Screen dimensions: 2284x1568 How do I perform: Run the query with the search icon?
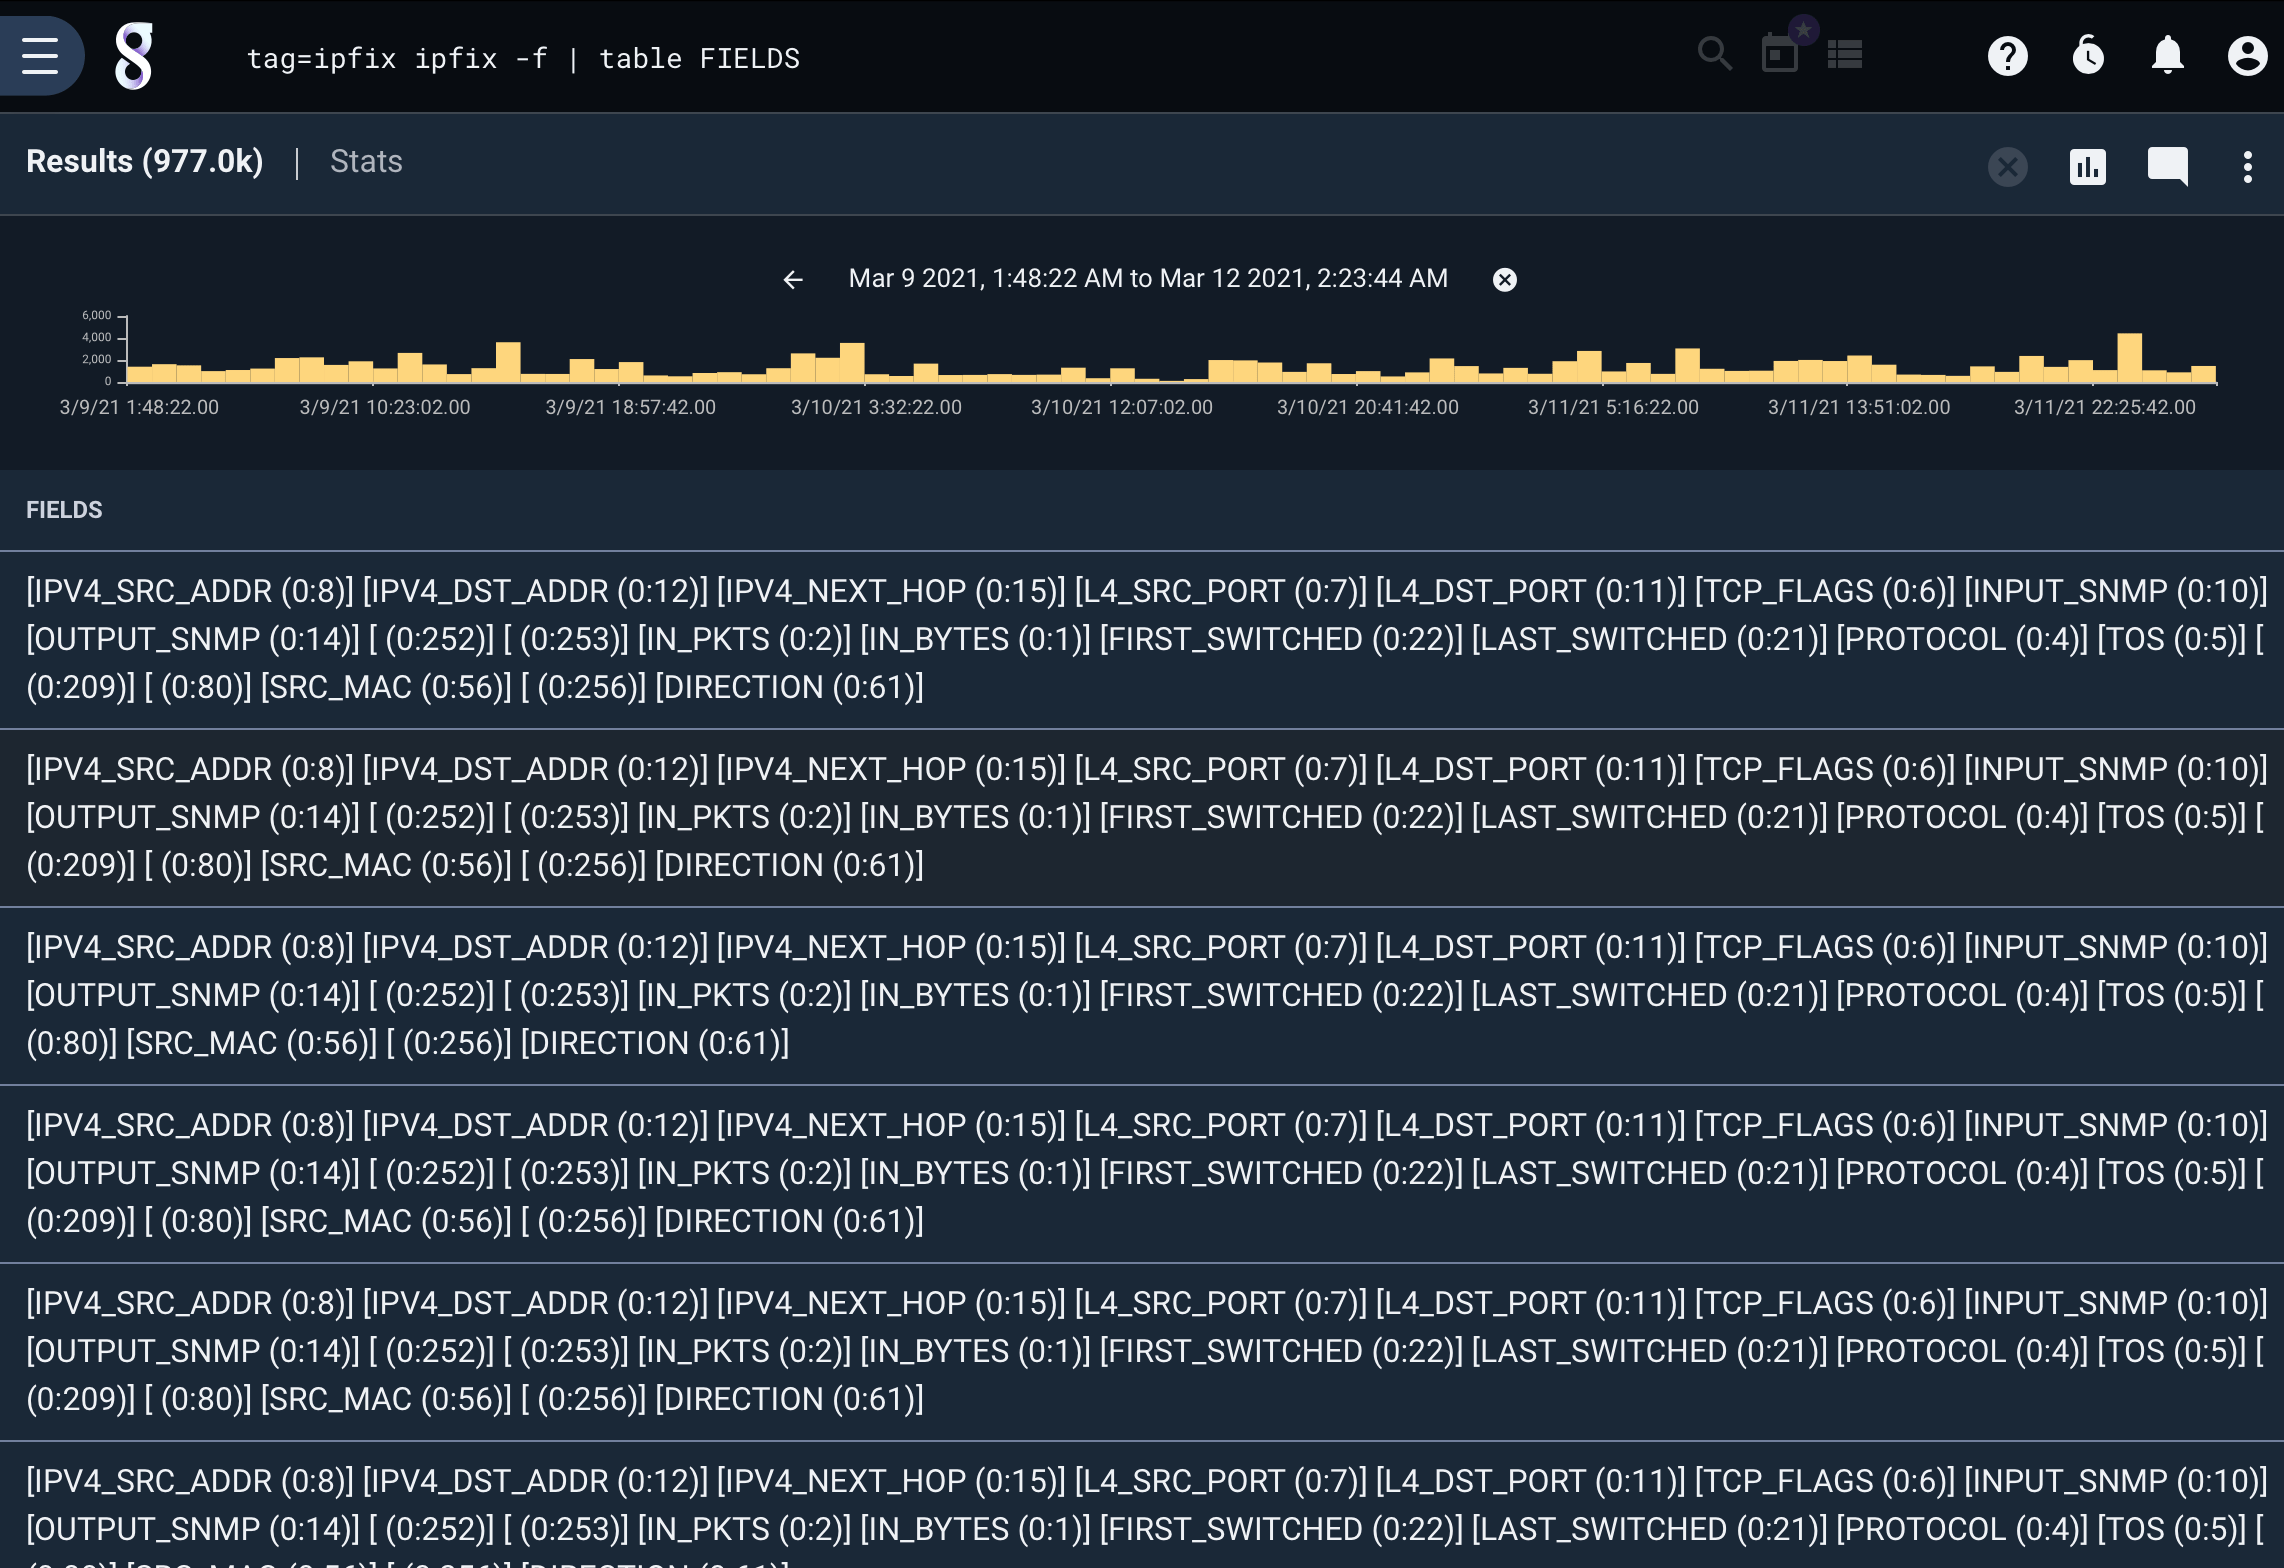[1714, 54]
